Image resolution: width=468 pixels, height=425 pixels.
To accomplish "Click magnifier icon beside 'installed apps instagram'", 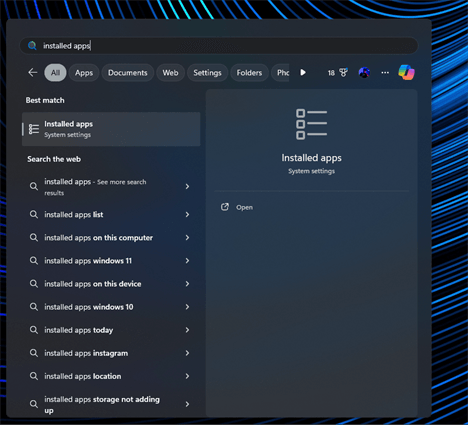I will [34, 353].
